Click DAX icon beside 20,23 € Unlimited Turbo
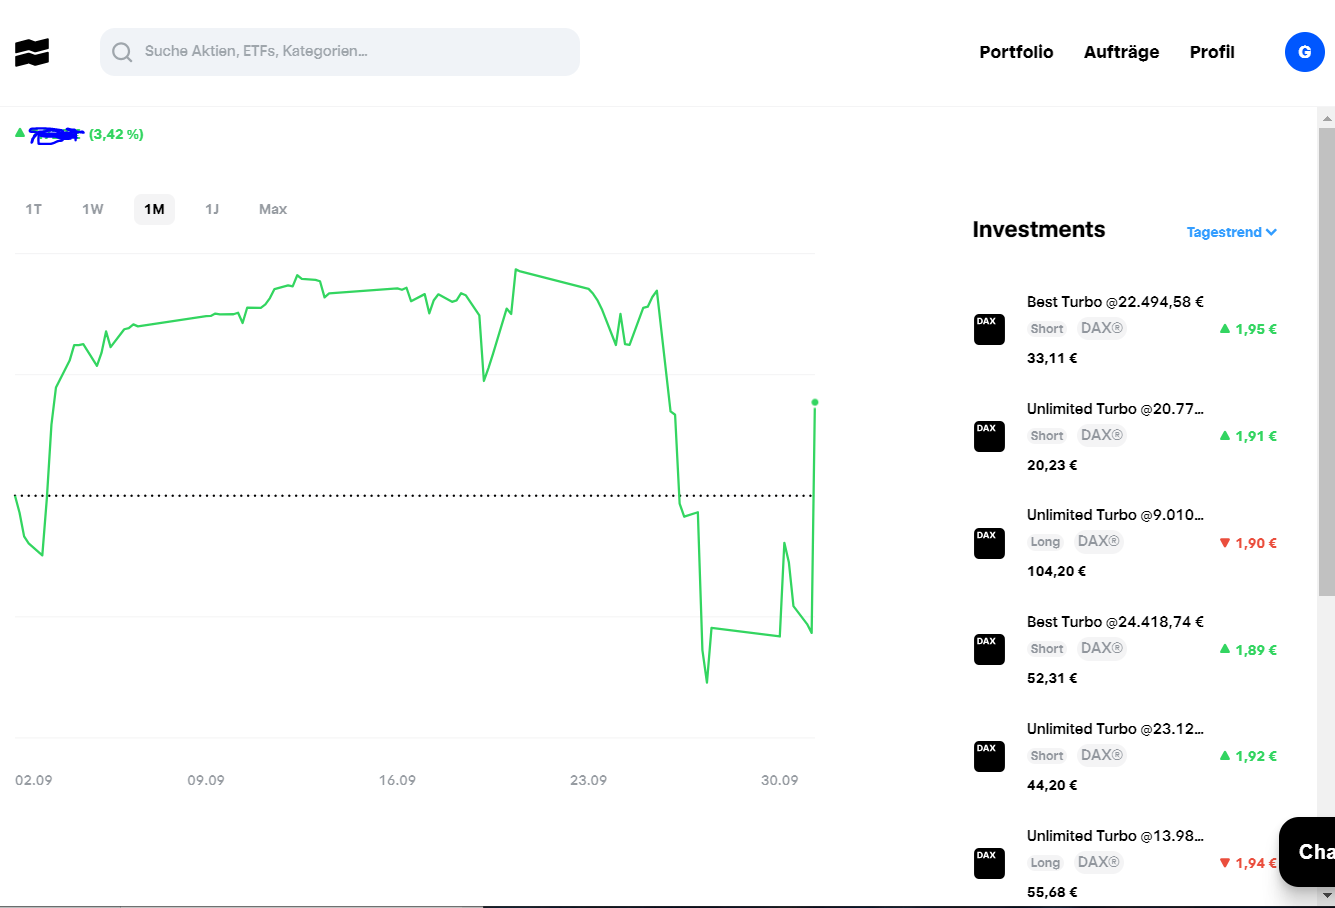This screenshot has height=908, width=1335. 989,436
